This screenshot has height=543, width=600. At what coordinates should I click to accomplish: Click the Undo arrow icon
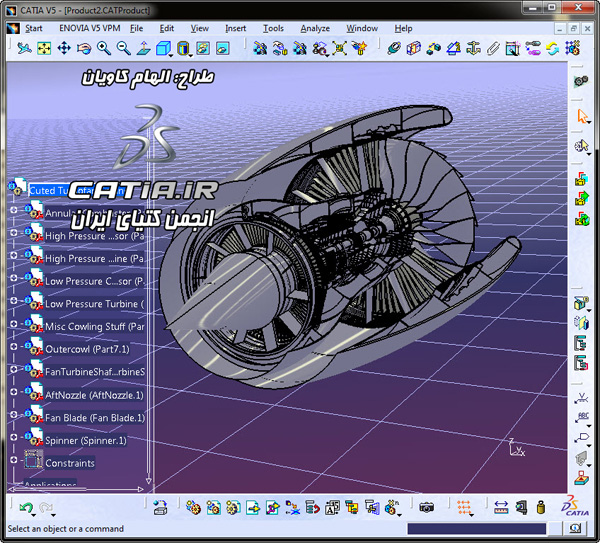[x=26, y=508]
